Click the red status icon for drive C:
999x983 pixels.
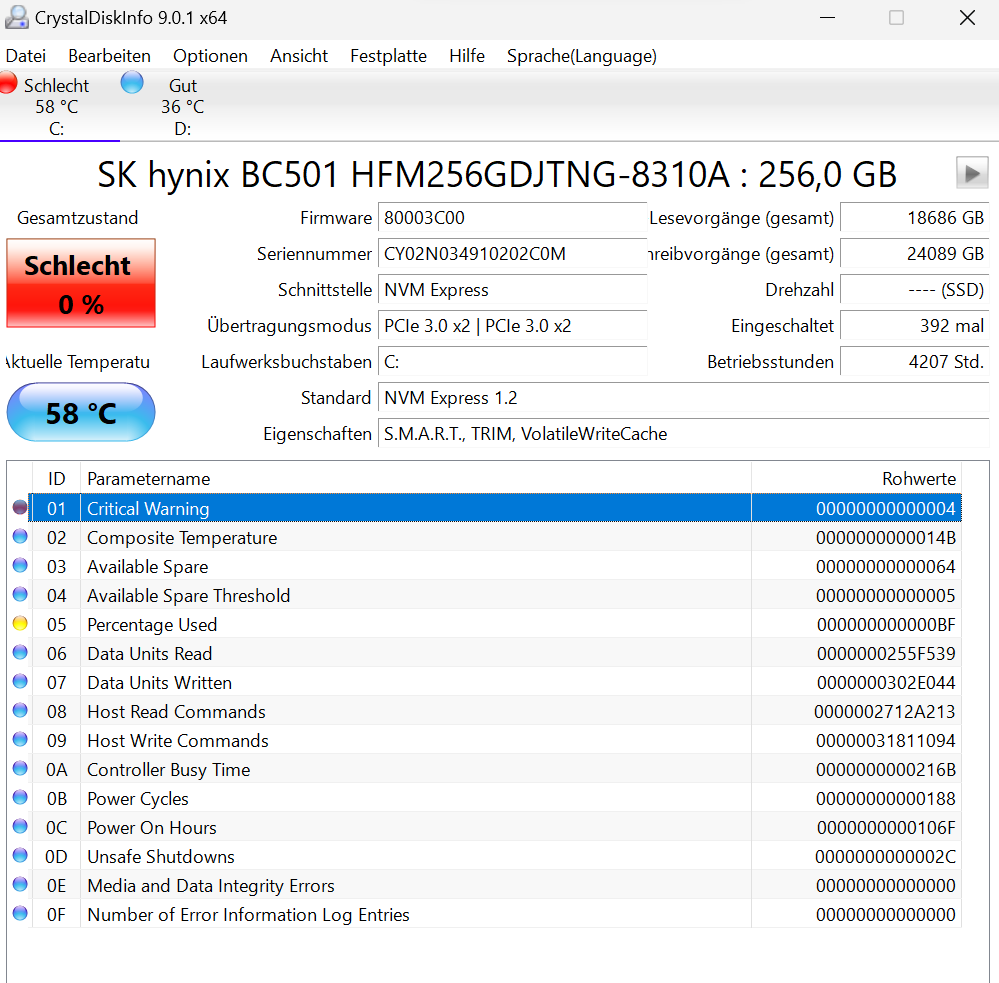[x=8, y=83]
